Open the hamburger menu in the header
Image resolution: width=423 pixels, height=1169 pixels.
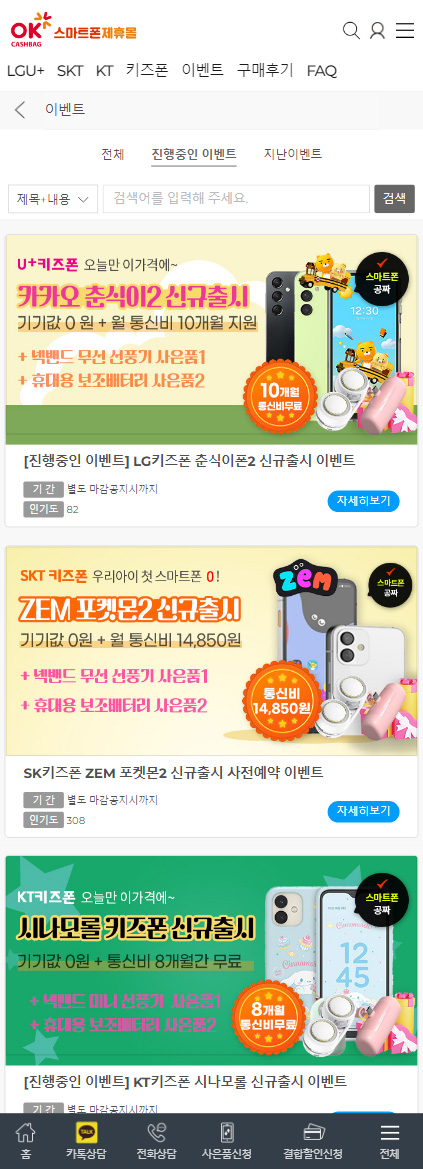405,31
